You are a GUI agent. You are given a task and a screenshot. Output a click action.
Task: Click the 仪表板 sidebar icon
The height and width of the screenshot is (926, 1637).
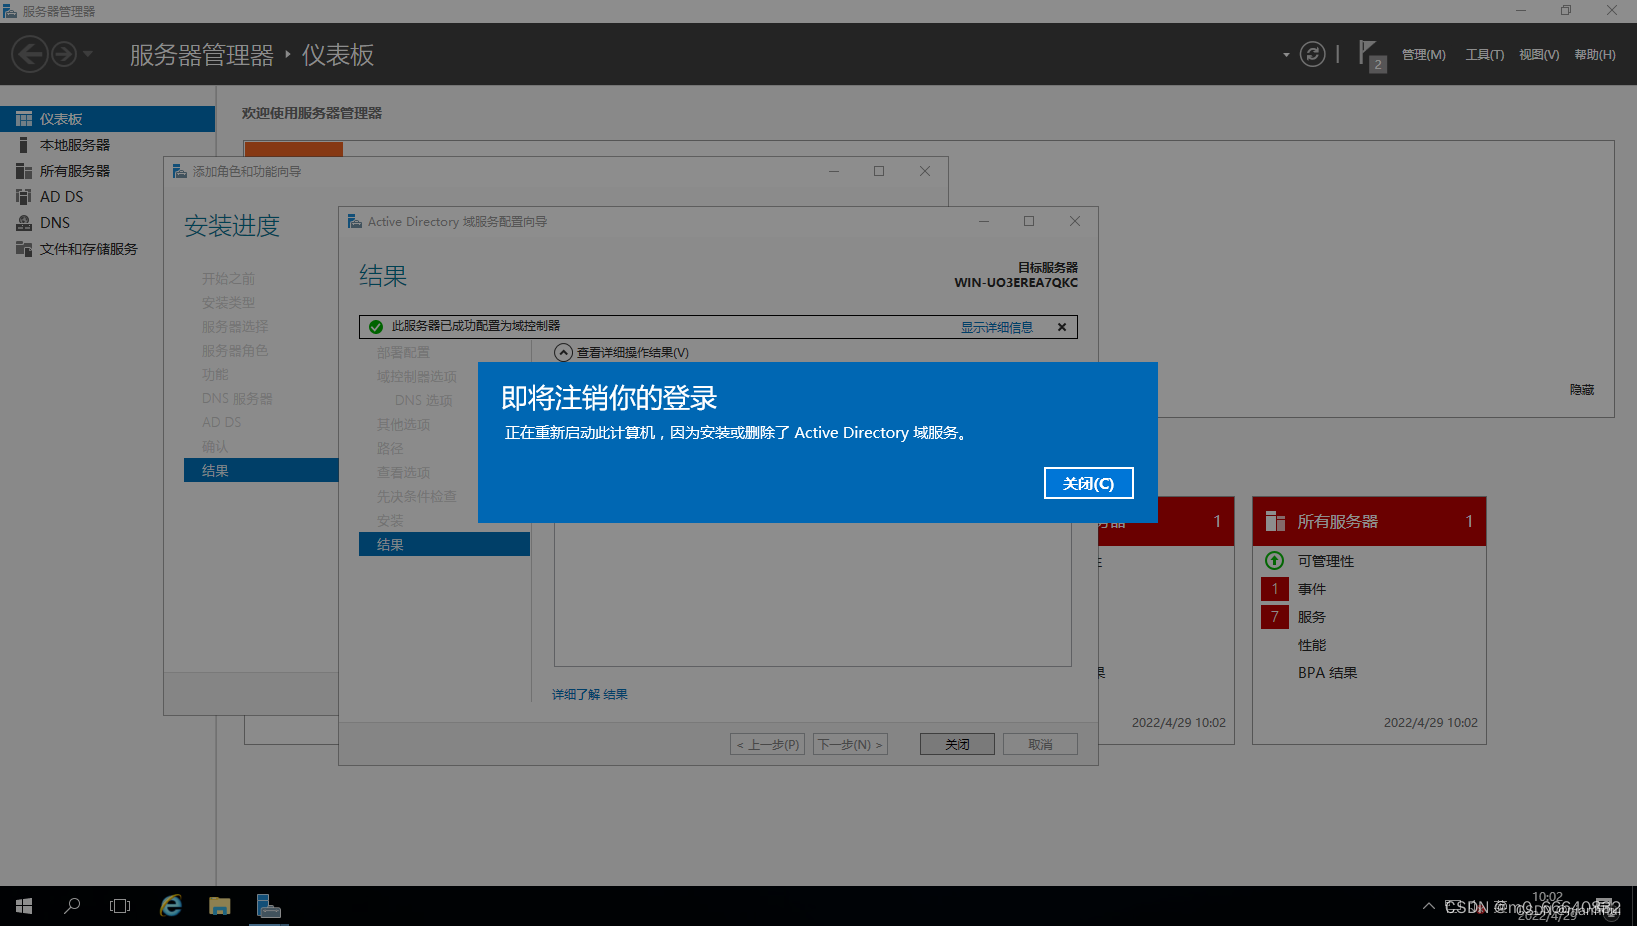[24, 119]
